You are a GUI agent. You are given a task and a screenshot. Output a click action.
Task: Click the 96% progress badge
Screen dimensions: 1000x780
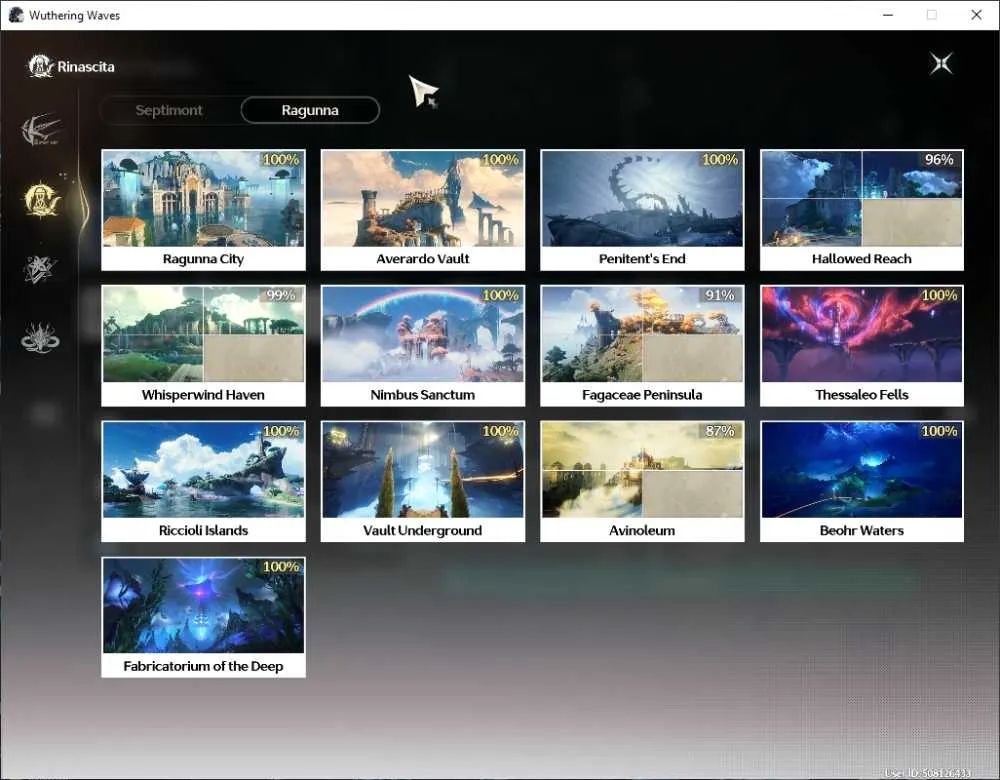click(939, 159)
